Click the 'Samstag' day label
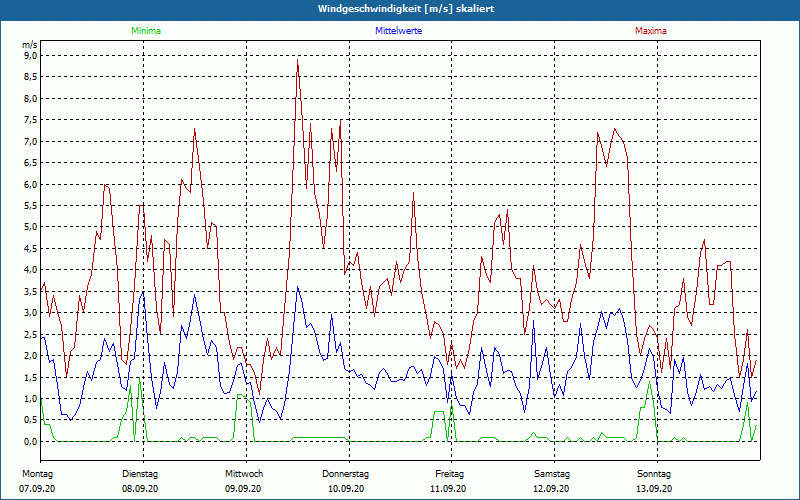Screen dimensions: 800x500 coord(552,474)
